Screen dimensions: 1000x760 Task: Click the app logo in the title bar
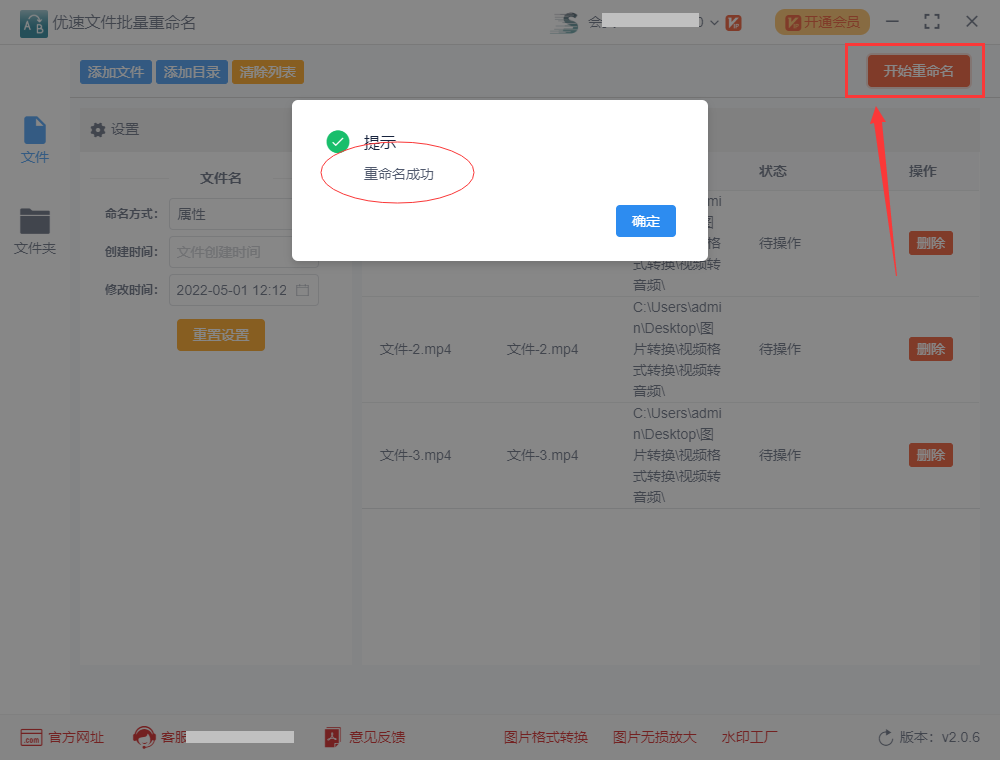(33, 21)
